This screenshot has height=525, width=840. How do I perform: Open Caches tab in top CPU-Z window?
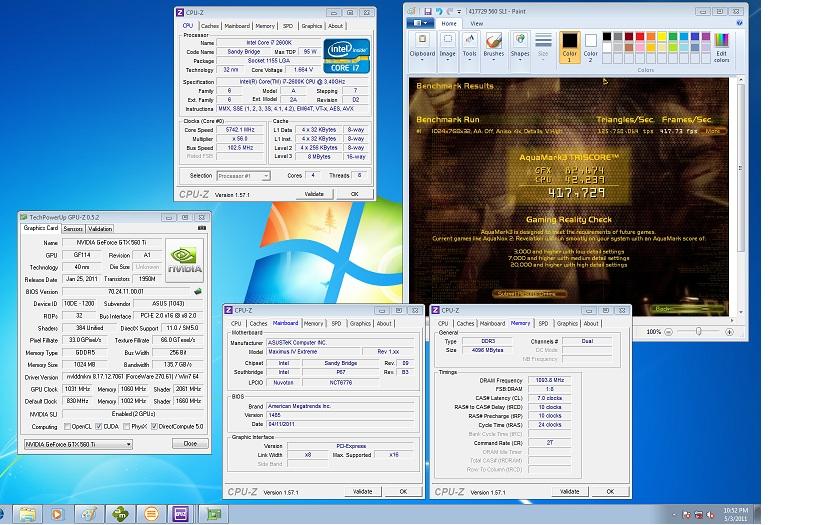210,26
